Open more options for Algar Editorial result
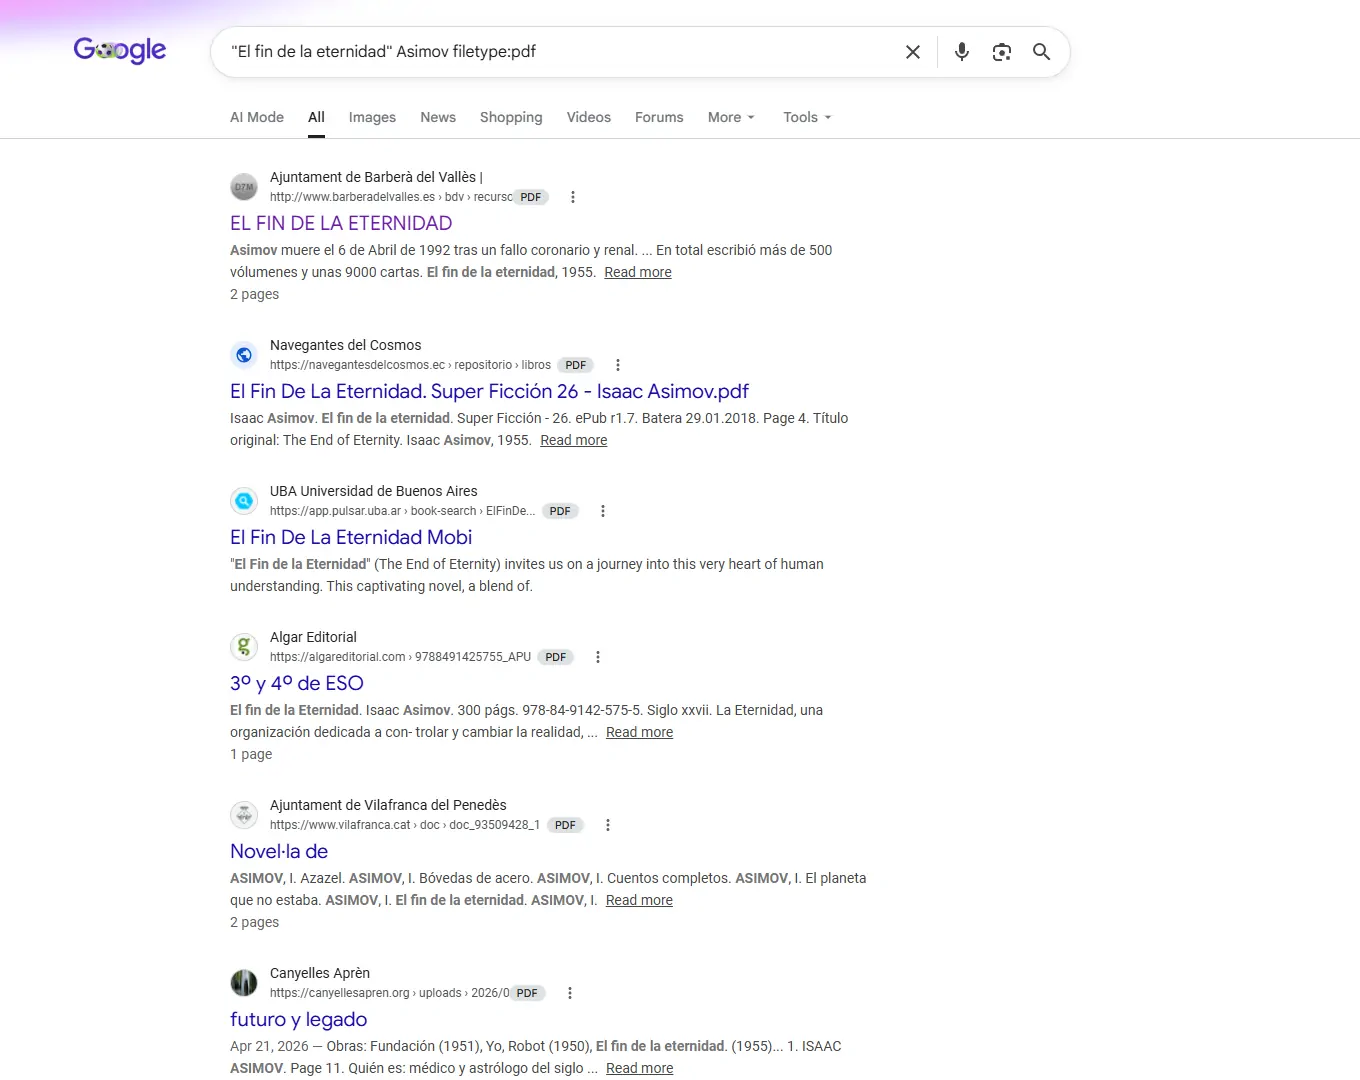 598,657
